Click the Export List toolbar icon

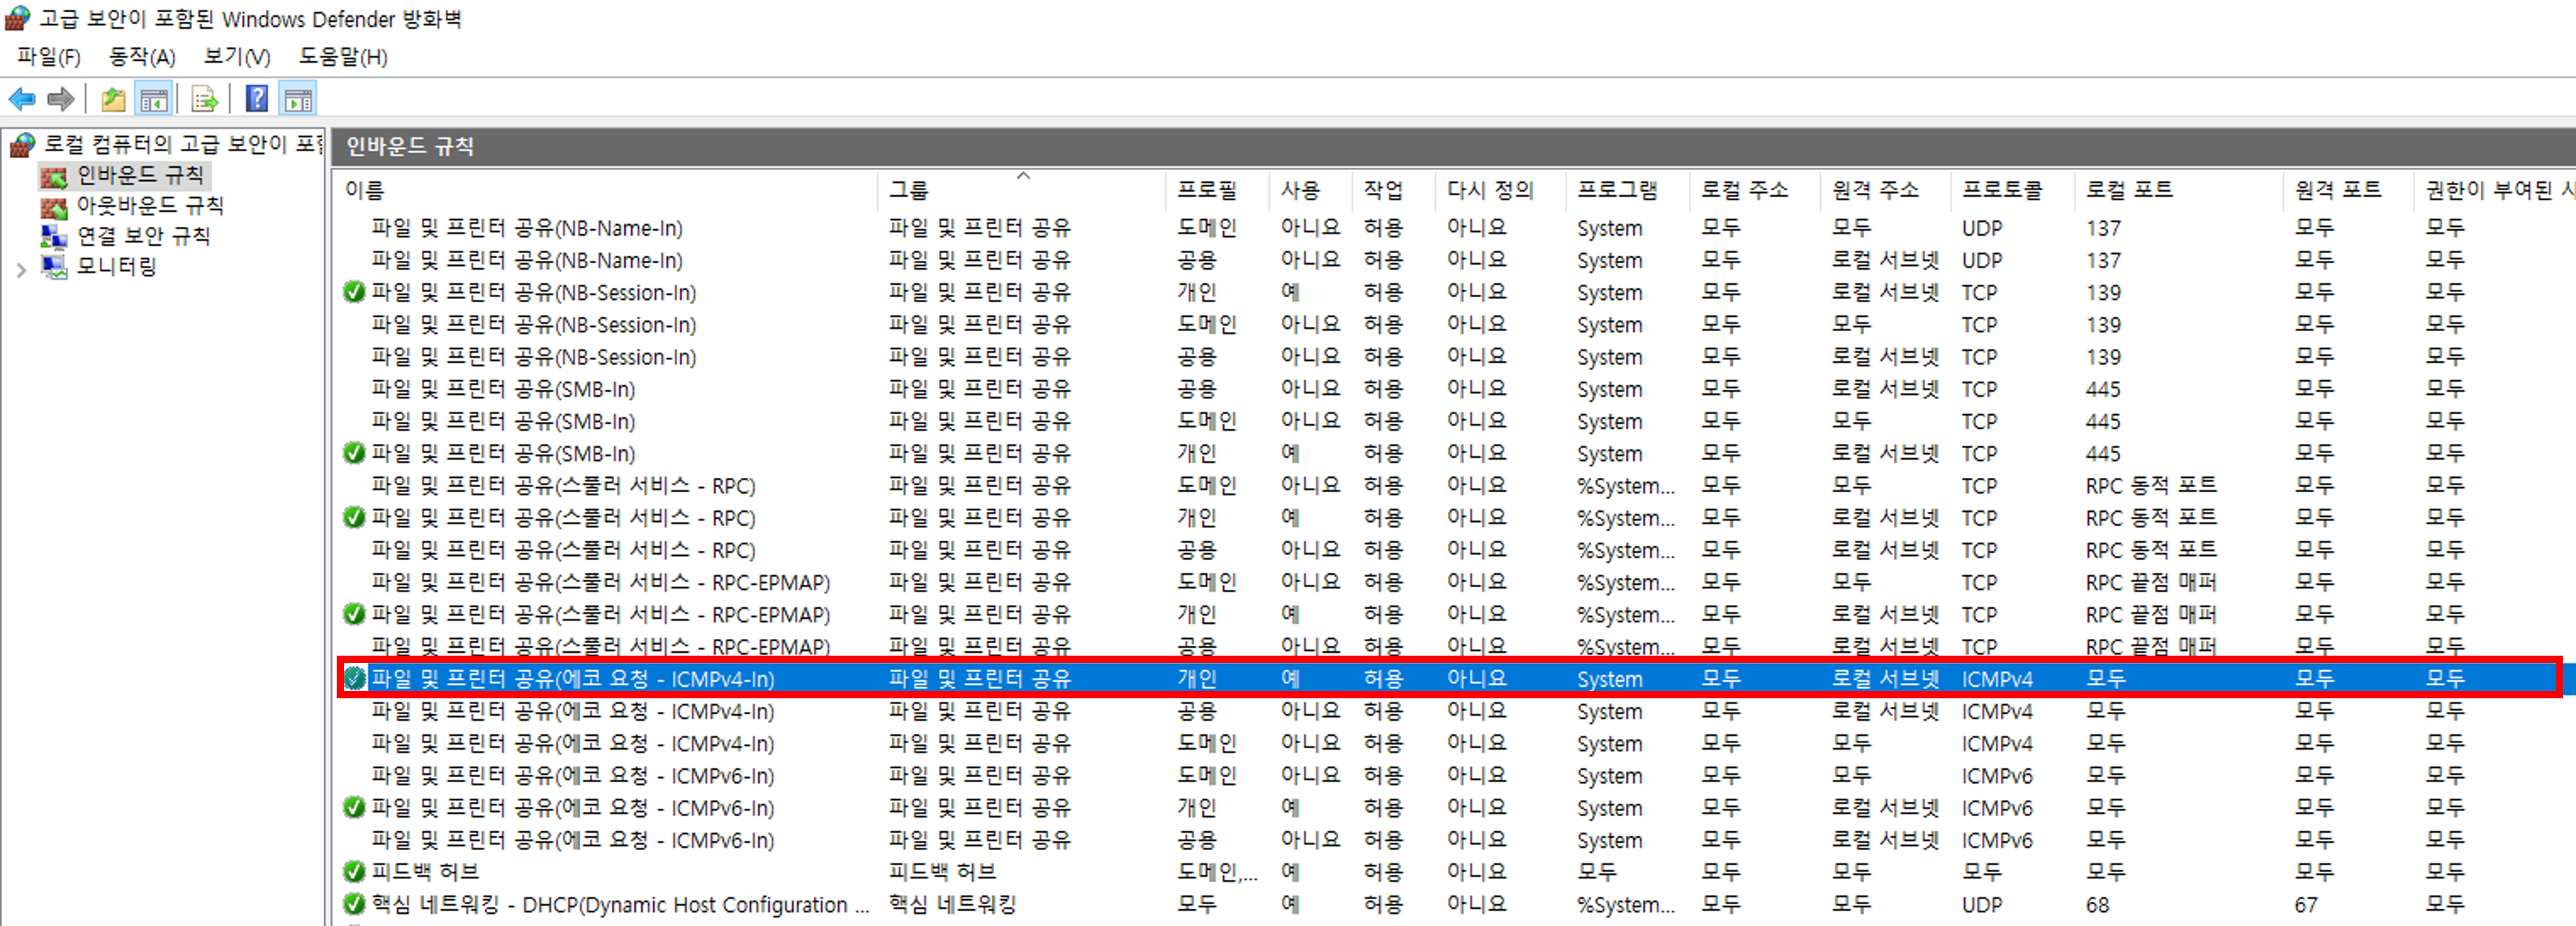click(x=204, y=99)
